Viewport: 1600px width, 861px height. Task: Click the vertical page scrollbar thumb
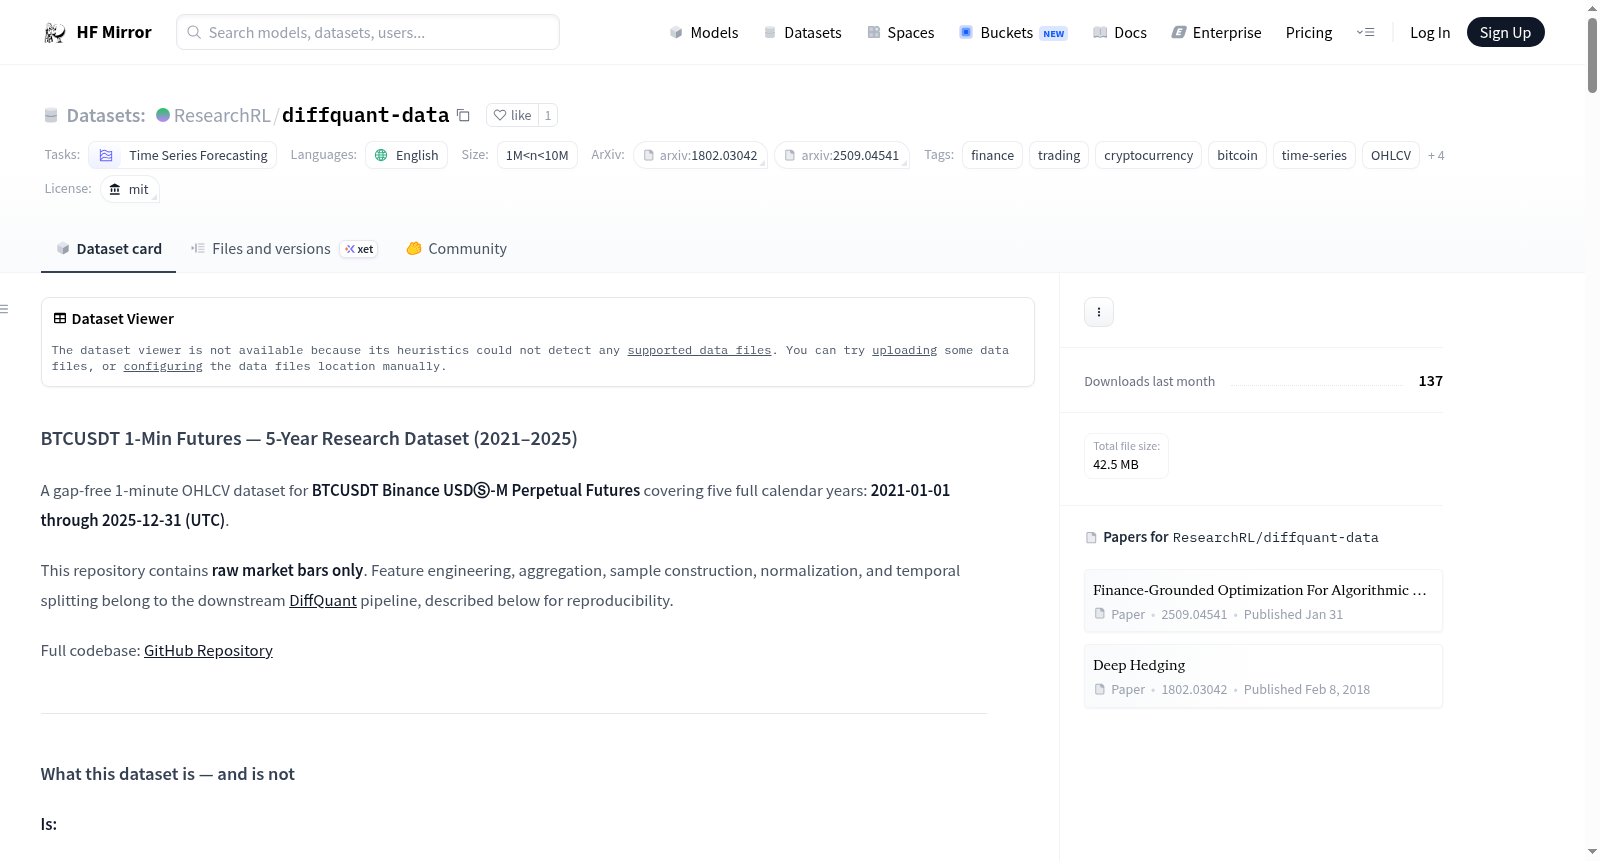(x=1592, y=55)
